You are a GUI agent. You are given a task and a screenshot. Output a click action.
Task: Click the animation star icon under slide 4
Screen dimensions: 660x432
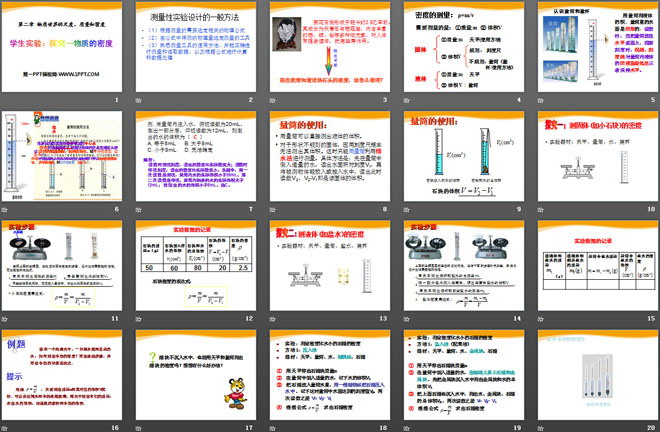(407, 100)
